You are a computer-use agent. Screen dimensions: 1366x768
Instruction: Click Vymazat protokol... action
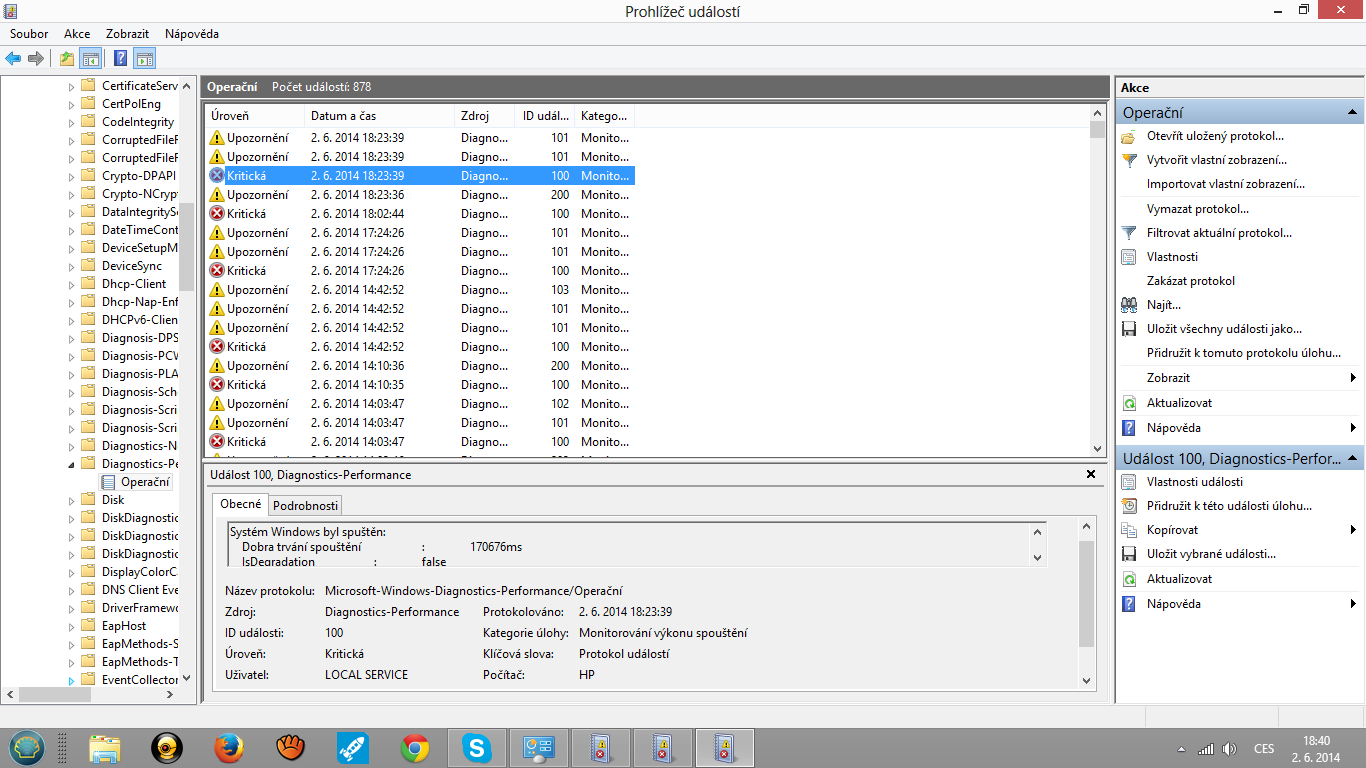pos(1197,209)
